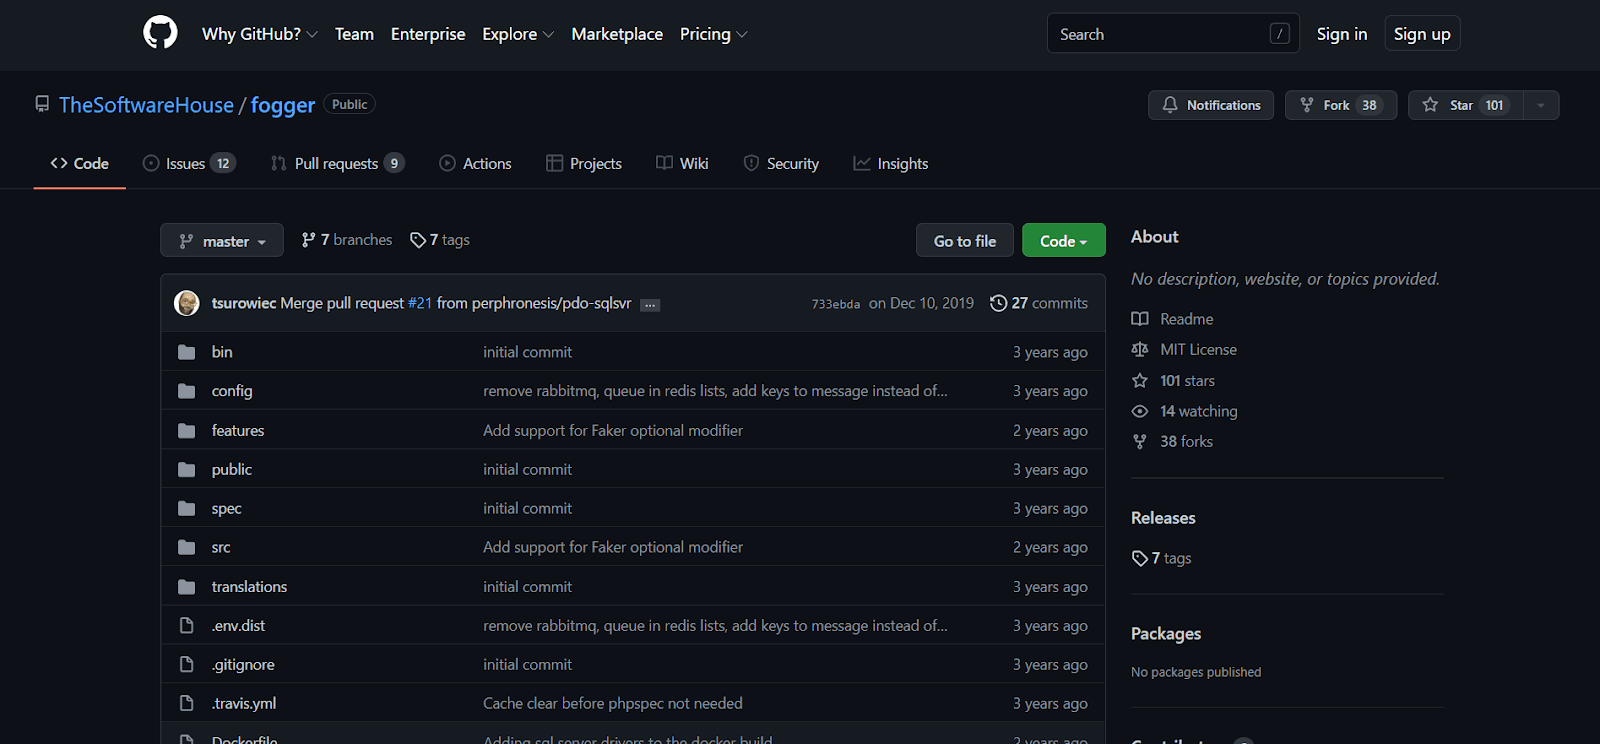
Task: Click the slash shortcut icon in the search box
Action: (x=1279, y=34)
